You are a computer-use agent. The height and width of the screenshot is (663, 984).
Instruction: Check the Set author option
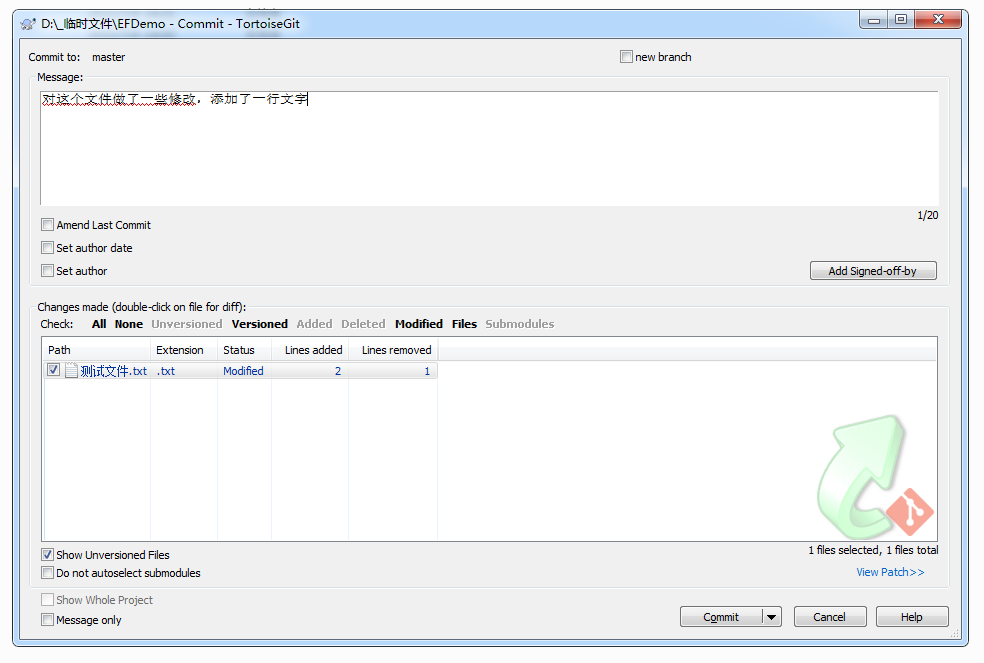click(x=48, y=271)
